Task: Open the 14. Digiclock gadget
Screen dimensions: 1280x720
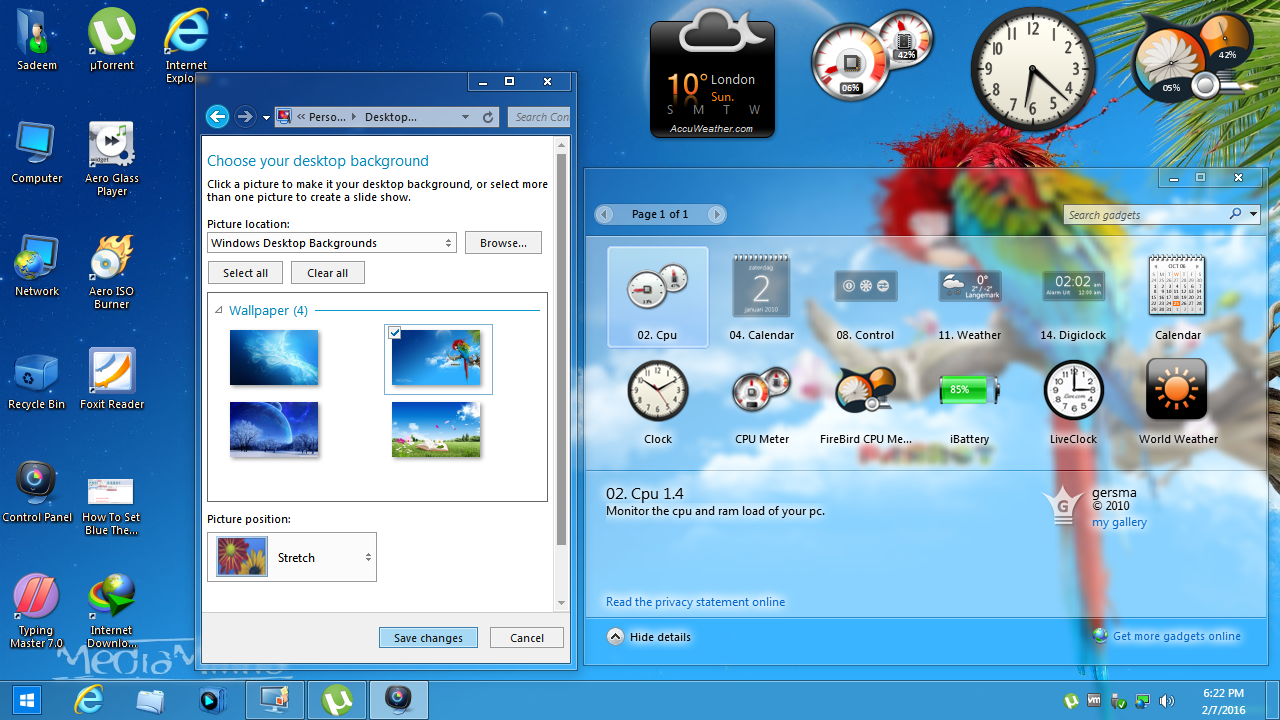Action: click(x=1073, y=295)
